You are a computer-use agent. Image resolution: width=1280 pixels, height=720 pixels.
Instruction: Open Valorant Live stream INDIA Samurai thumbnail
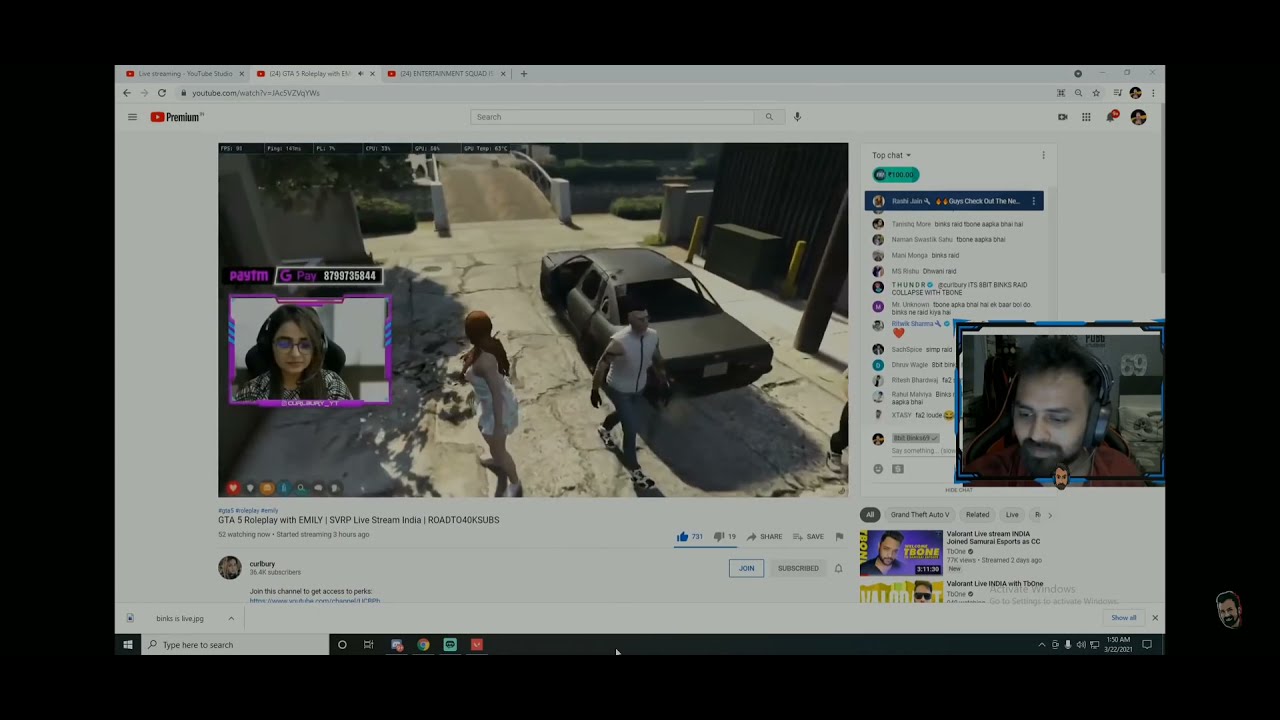(x=901, y=552)
